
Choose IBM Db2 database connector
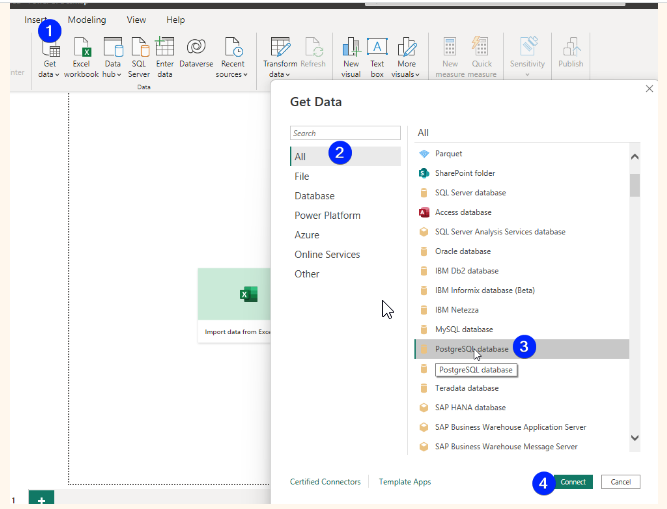pyautogui.click(x=522, y=271)
